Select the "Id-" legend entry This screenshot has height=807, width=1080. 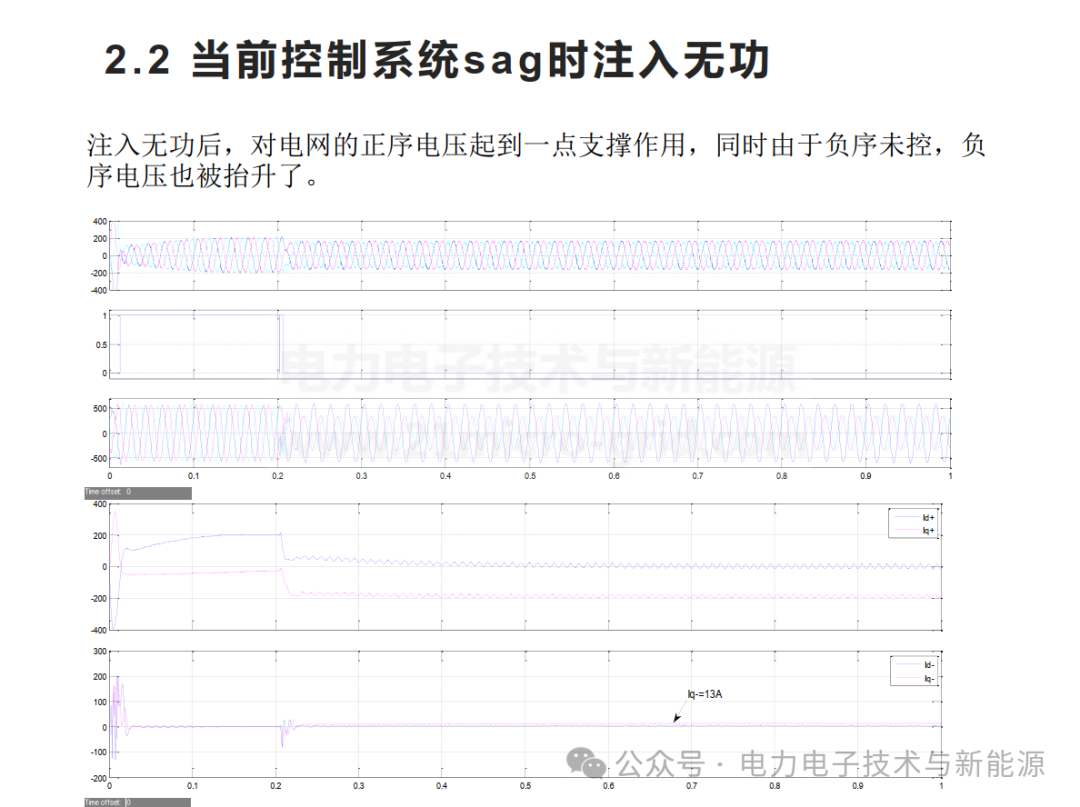[x=913, y=665]
